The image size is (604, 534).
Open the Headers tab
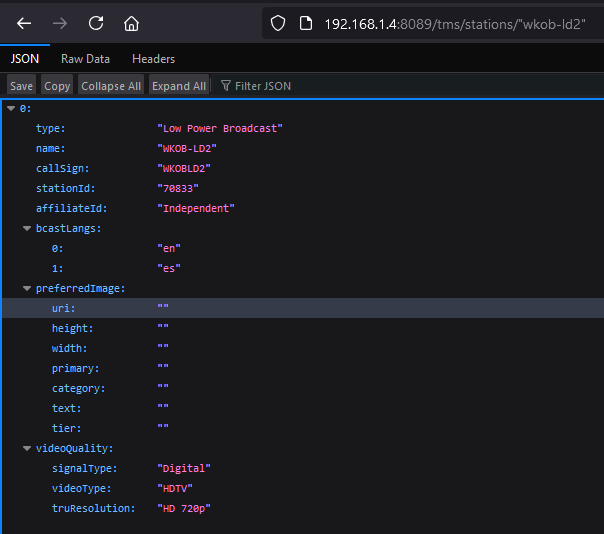tap(153, 59)
